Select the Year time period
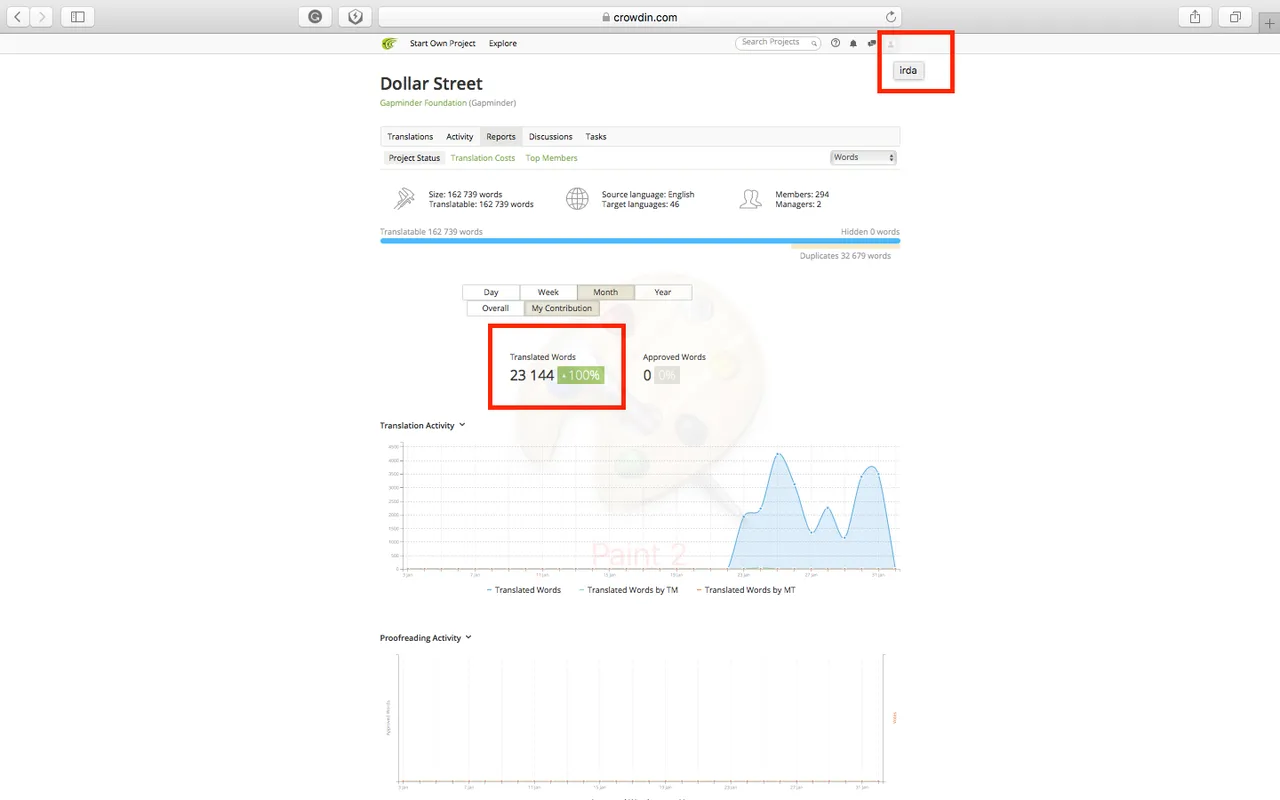 click(x=663, y=292)
